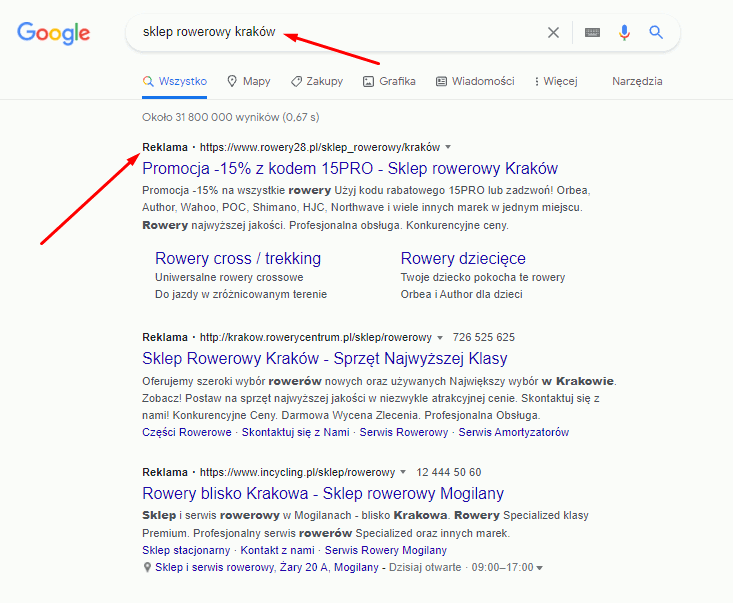The image size is (733, 603).
Task: Open the 'Serwis Rowery Mogilany' sitelink
Action: (386, 550)
